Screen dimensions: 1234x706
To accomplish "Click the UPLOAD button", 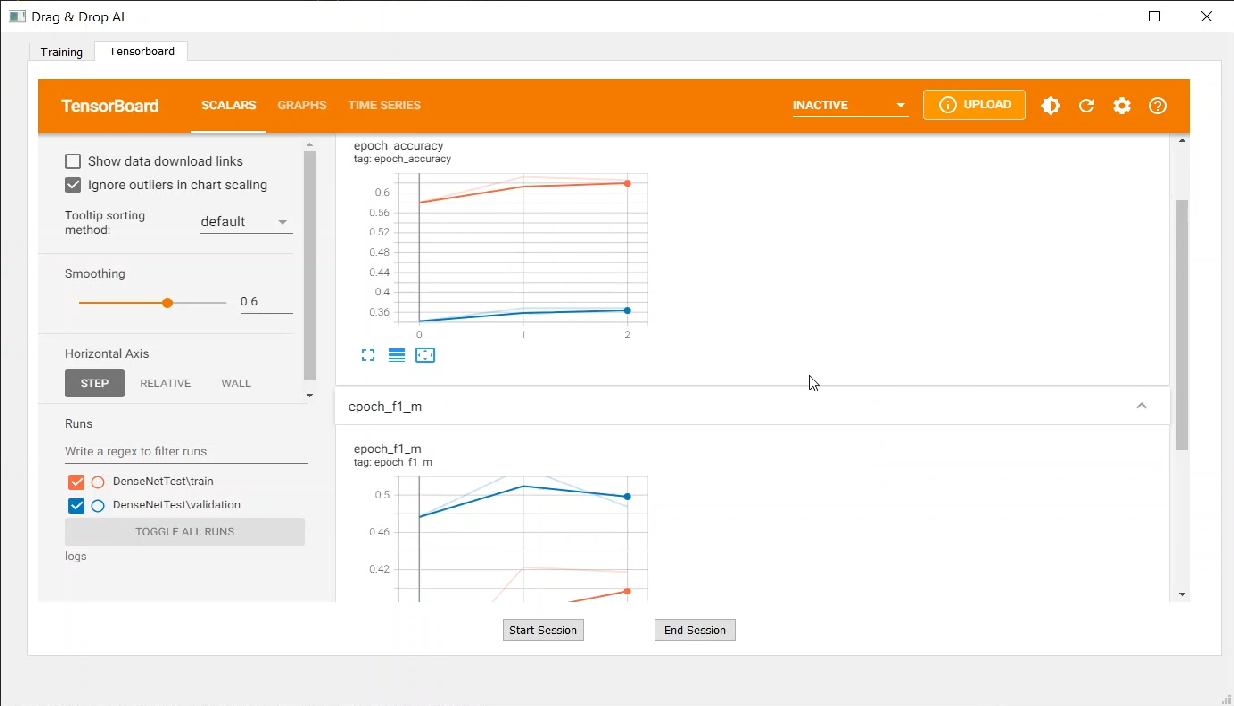I will coord(974,105).
